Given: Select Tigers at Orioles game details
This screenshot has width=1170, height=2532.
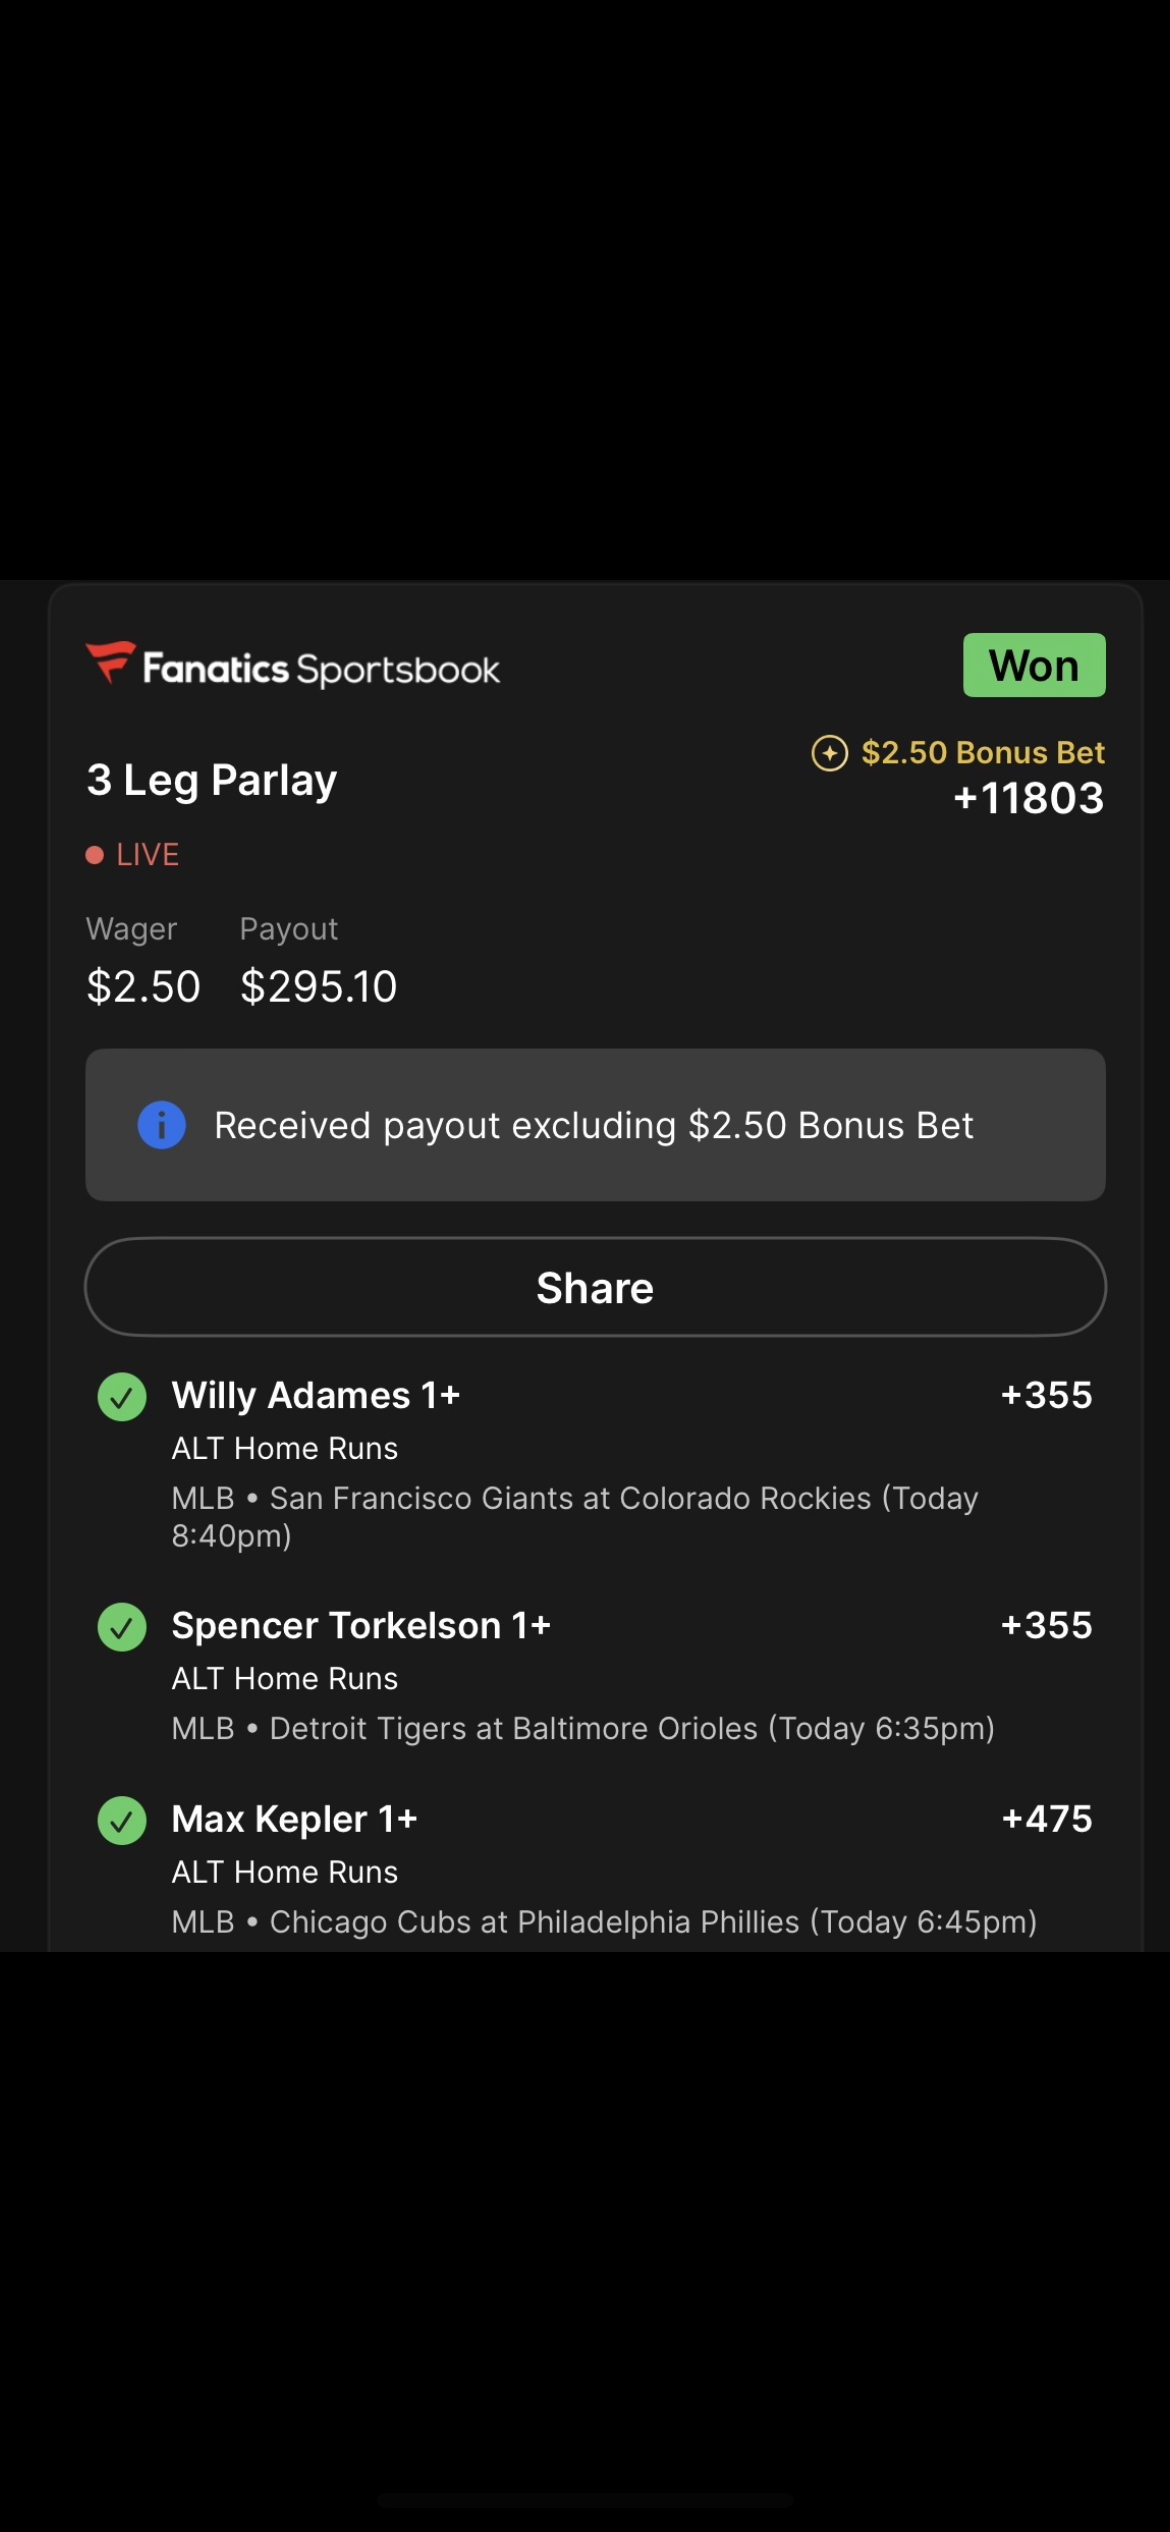Looking at the screenshot, I should pyautogui.click(x=583, y=1729).
